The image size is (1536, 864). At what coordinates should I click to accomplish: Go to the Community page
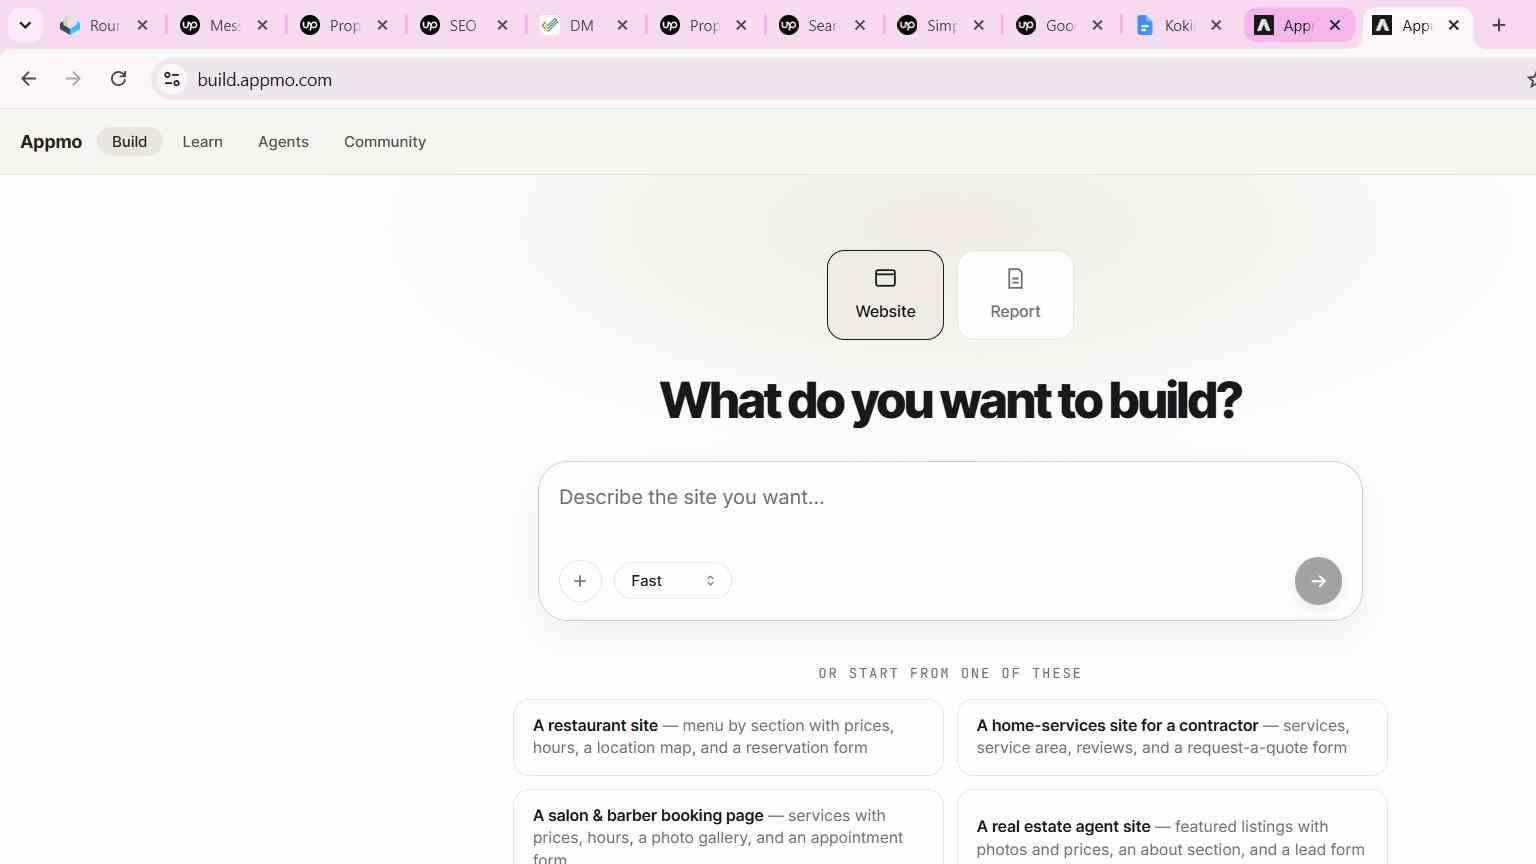385,142
